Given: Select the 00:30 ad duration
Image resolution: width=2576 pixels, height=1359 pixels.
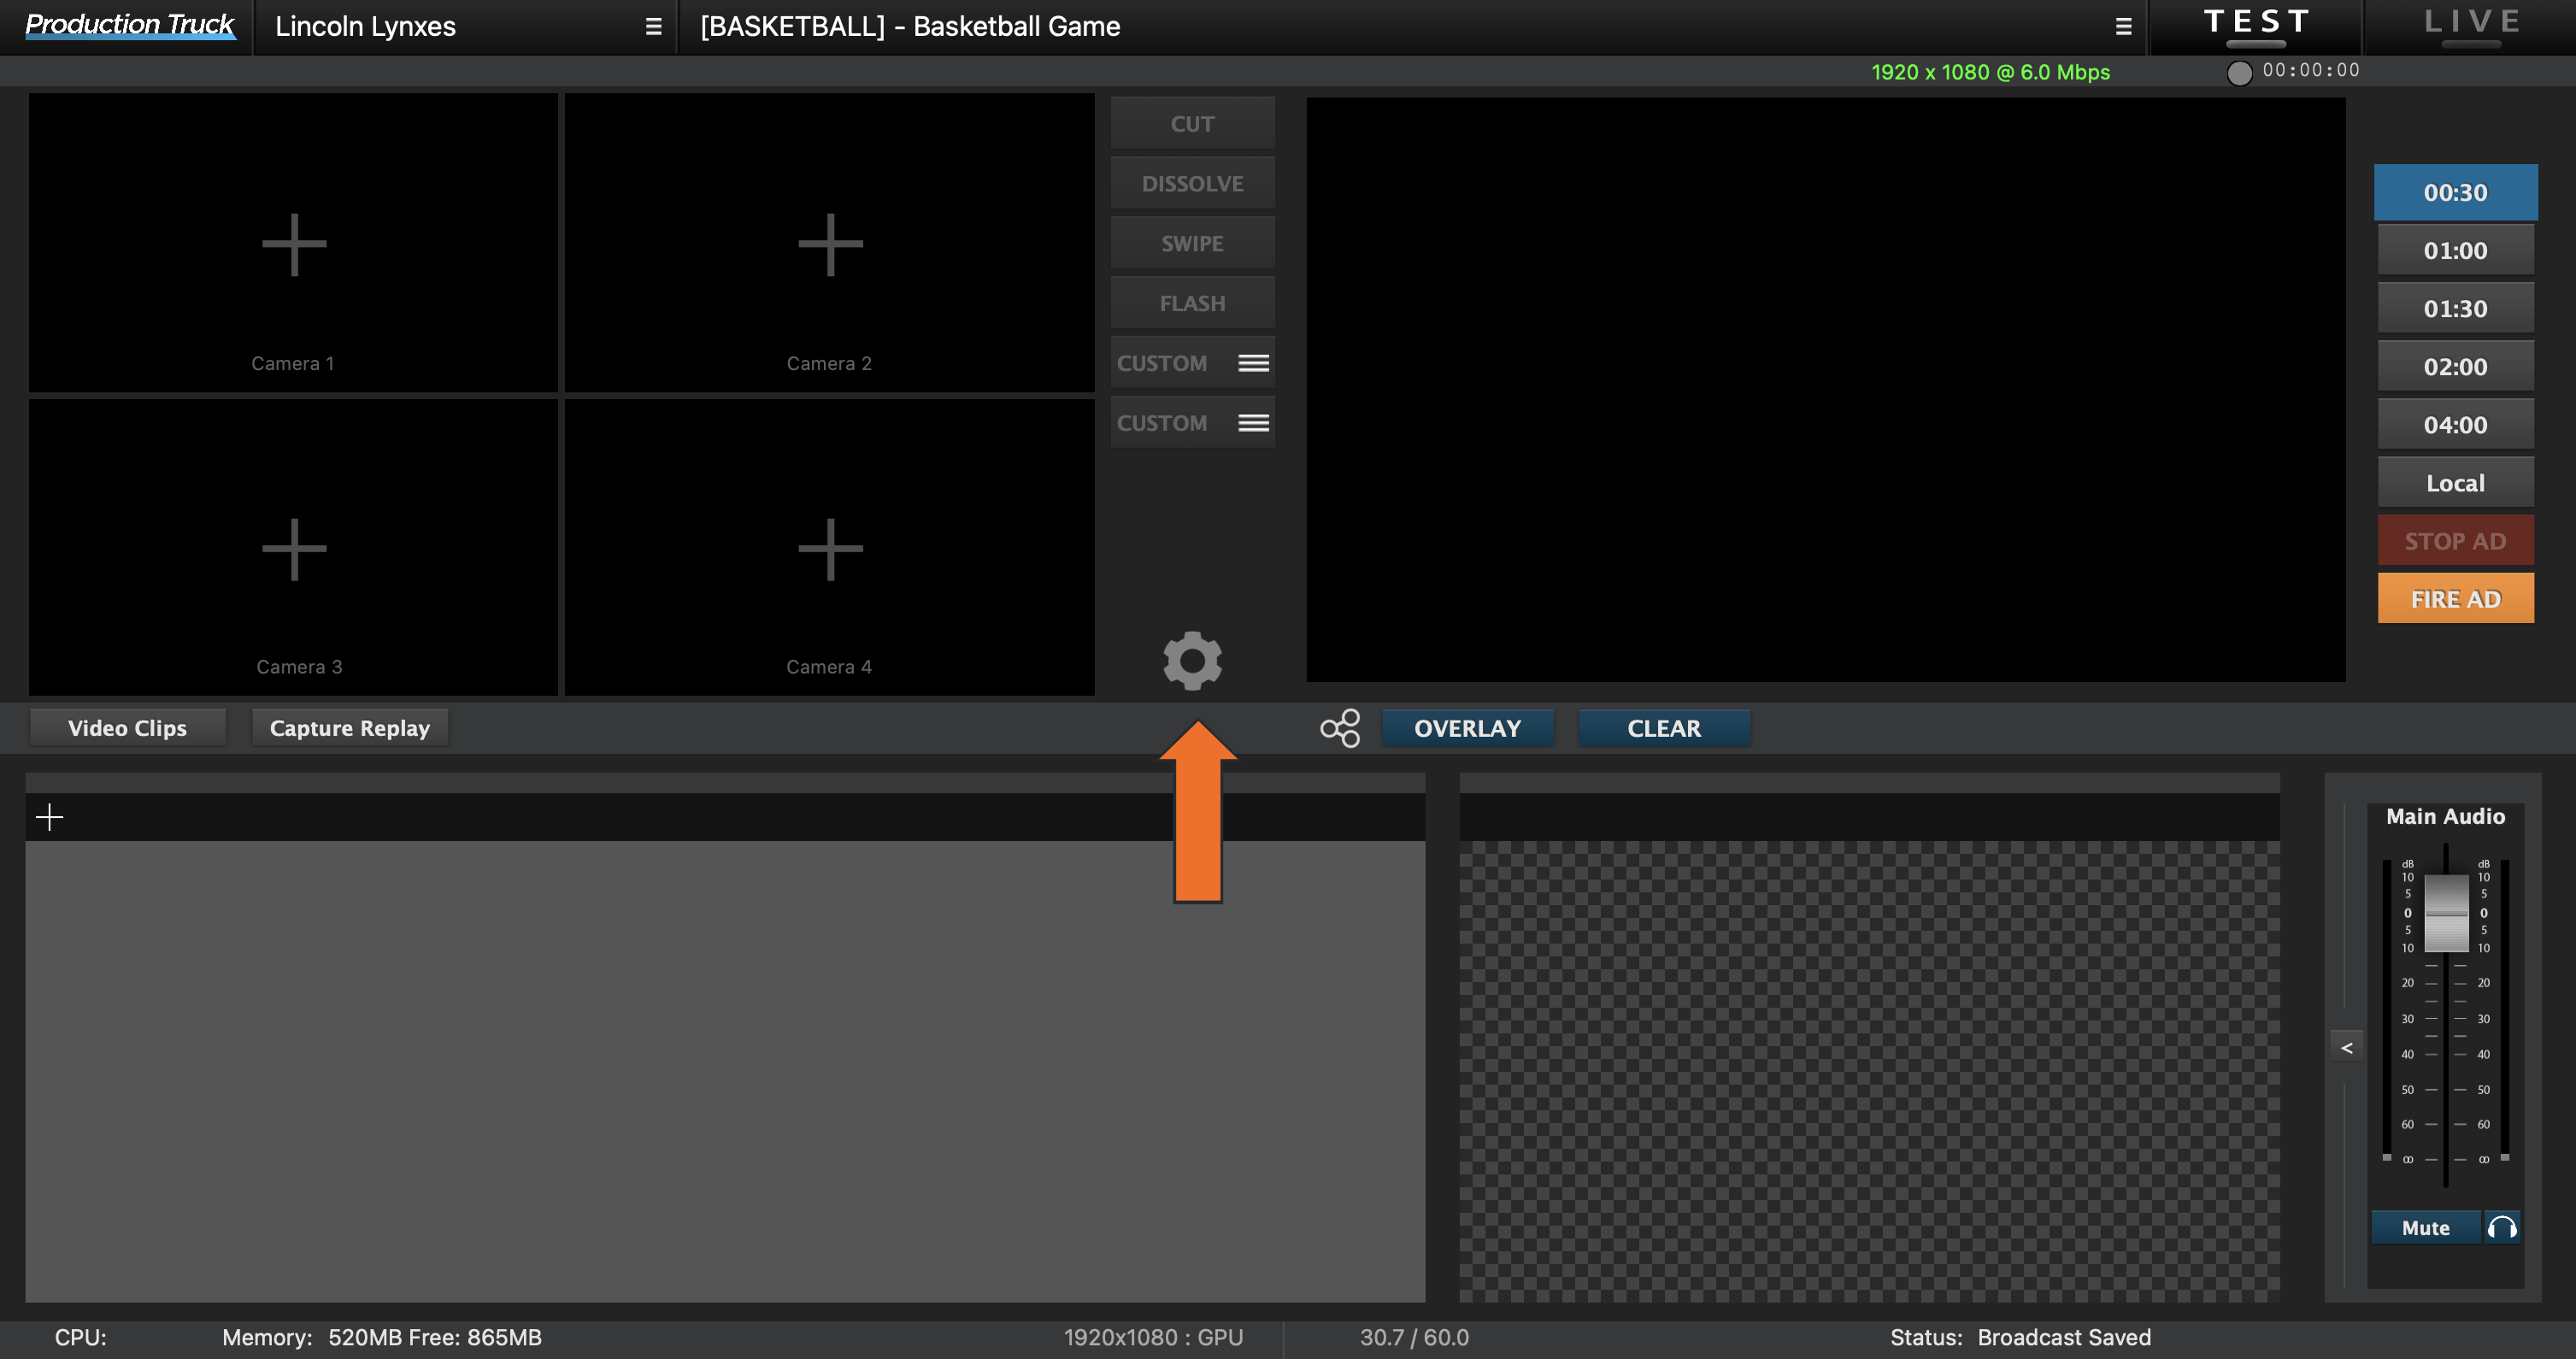Looking at the screenshot, I should 2455,192.
